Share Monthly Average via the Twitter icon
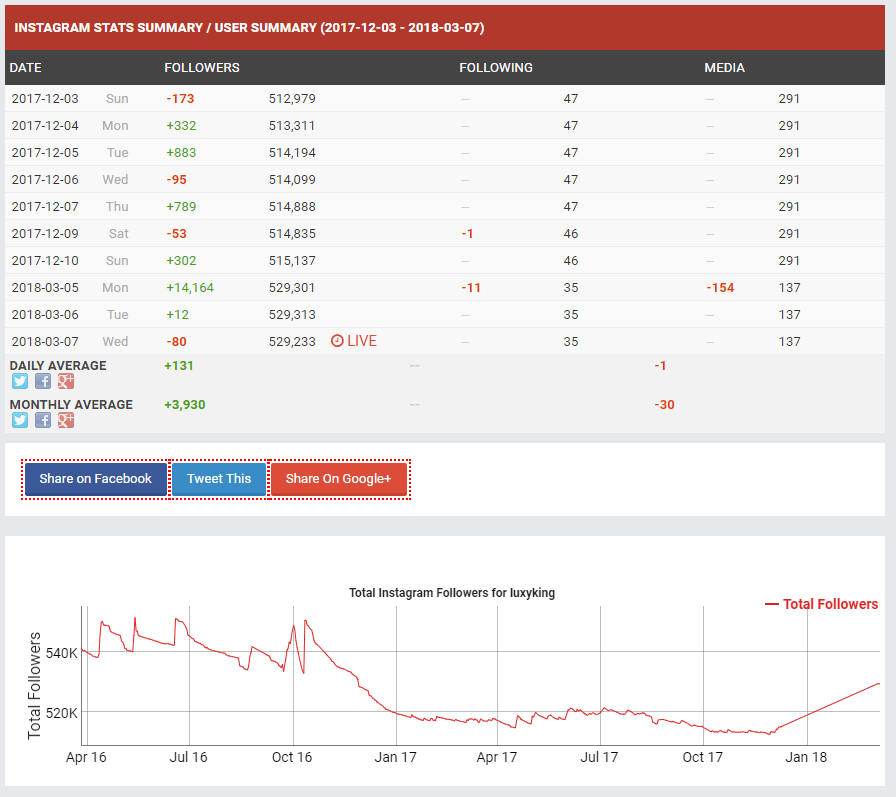896x797 pixels. tap(20, 420)
